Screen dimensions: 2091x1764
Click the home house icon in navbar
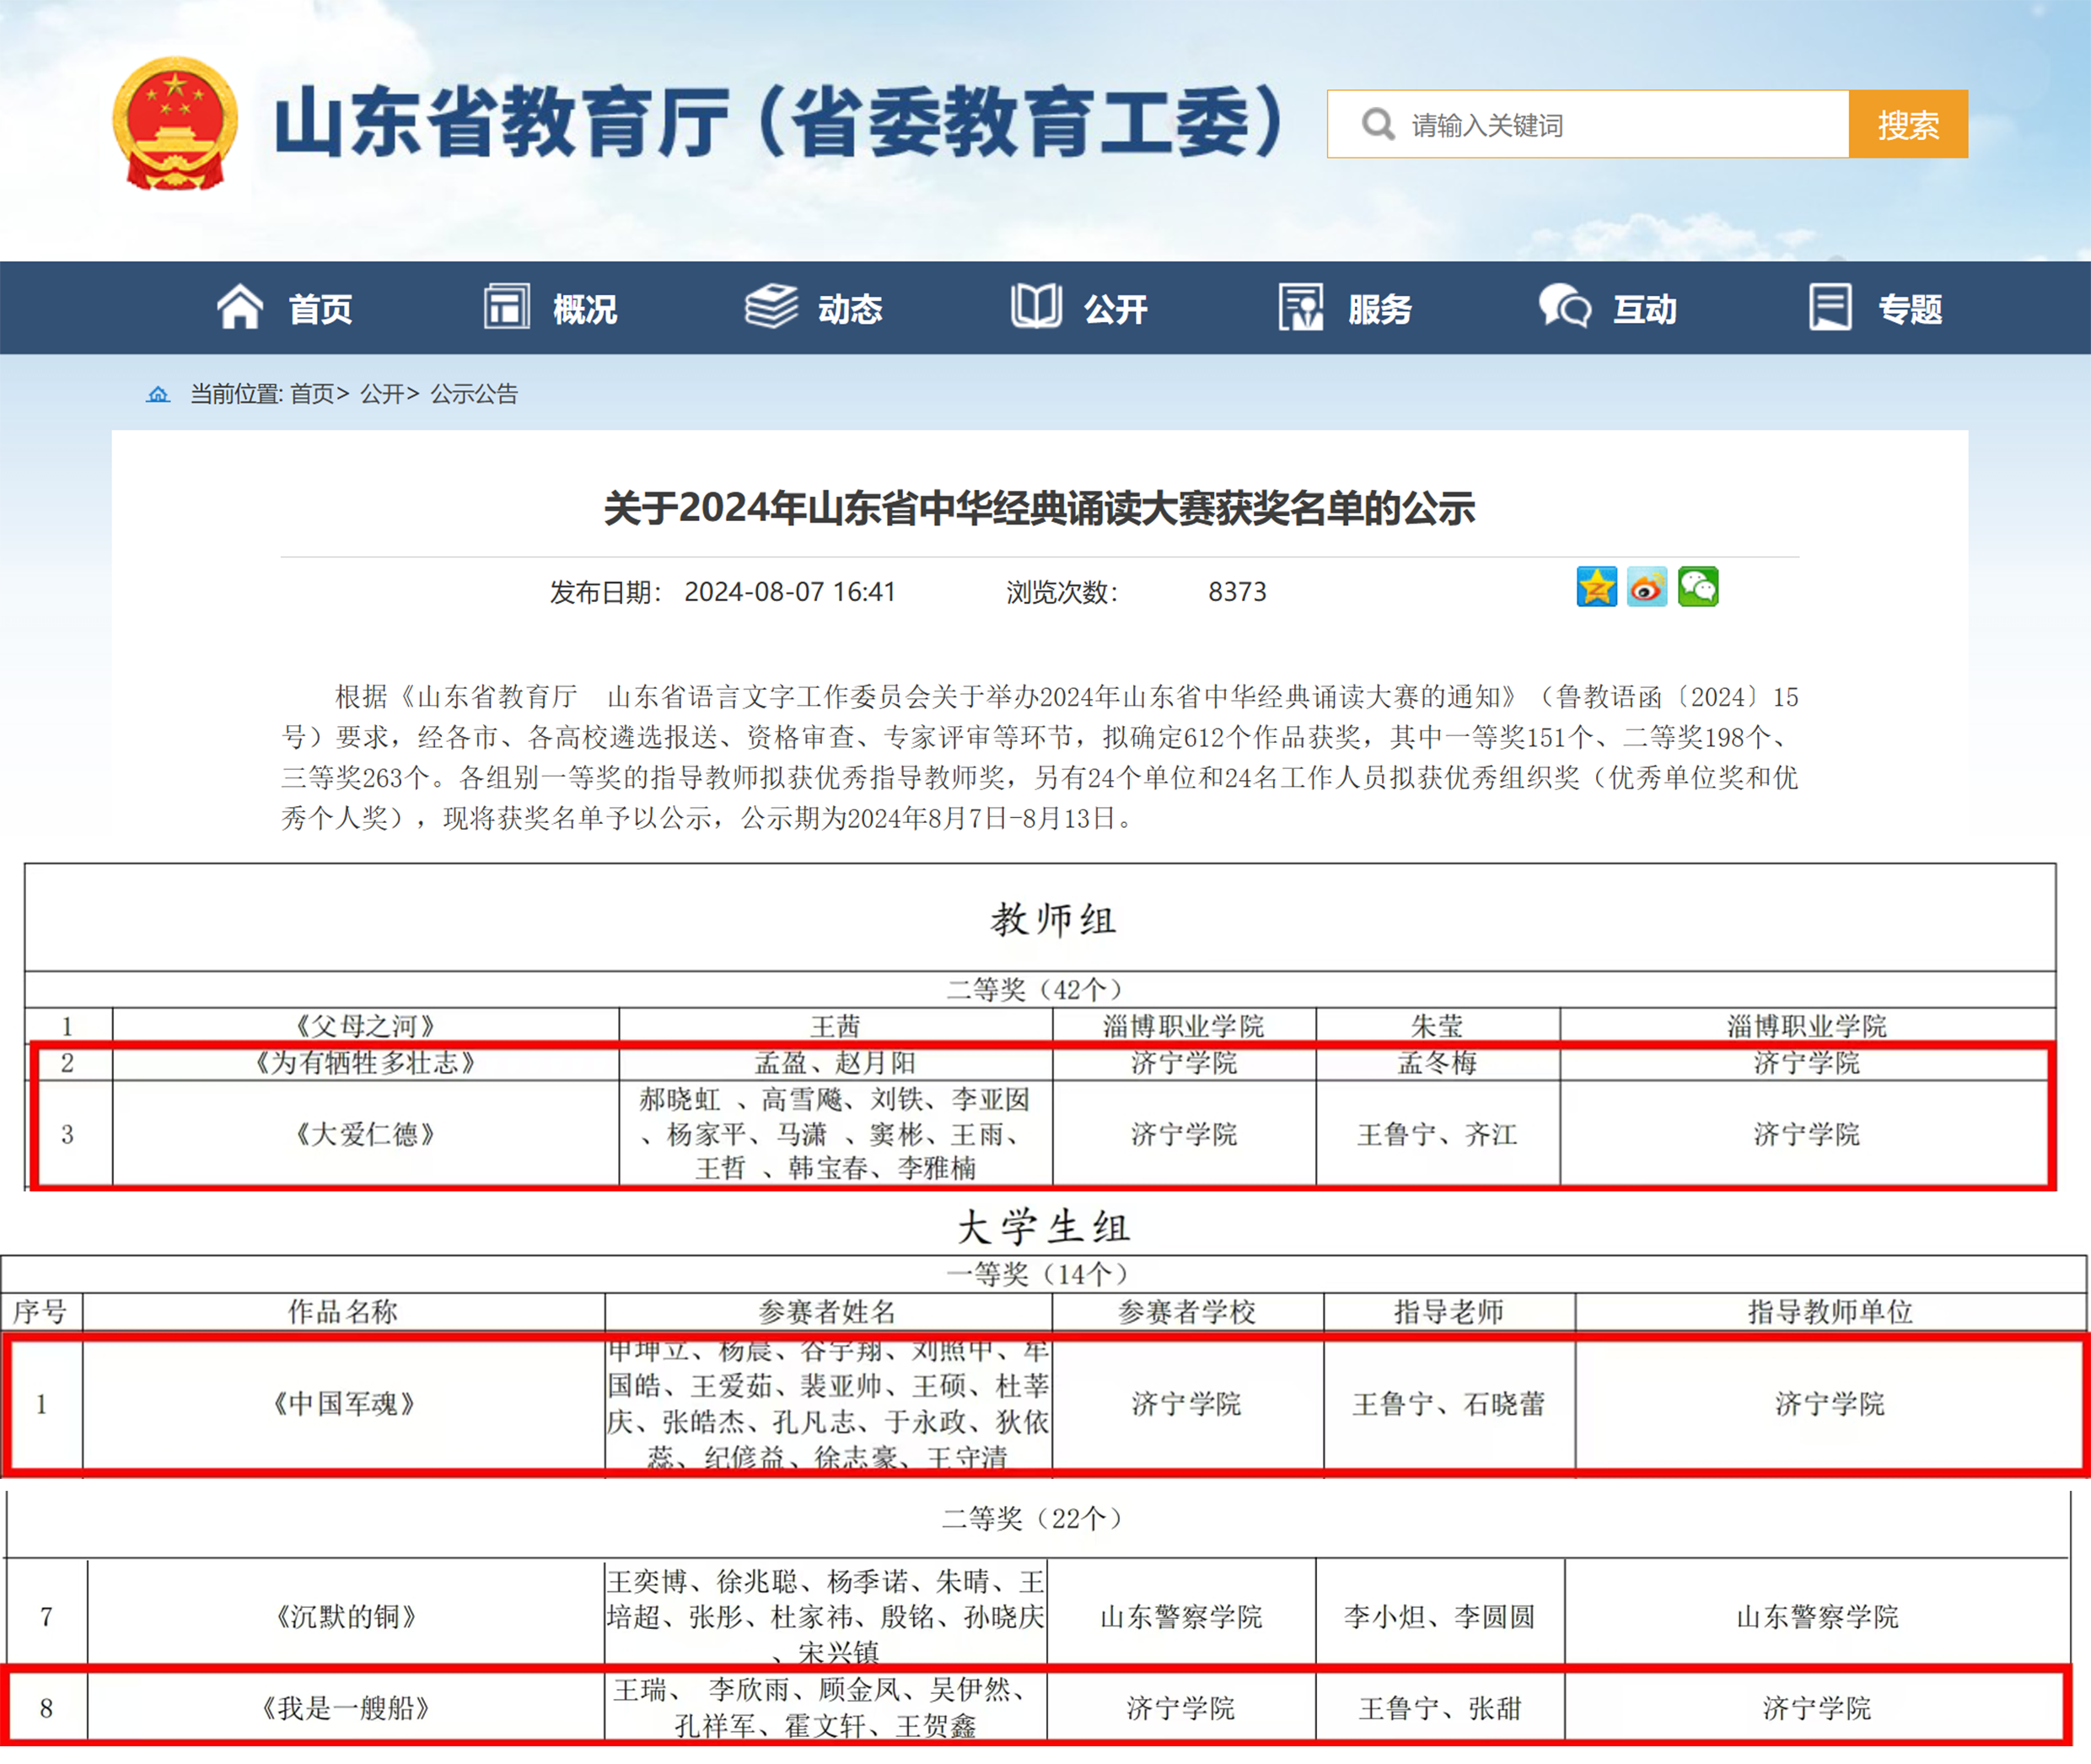240,307
